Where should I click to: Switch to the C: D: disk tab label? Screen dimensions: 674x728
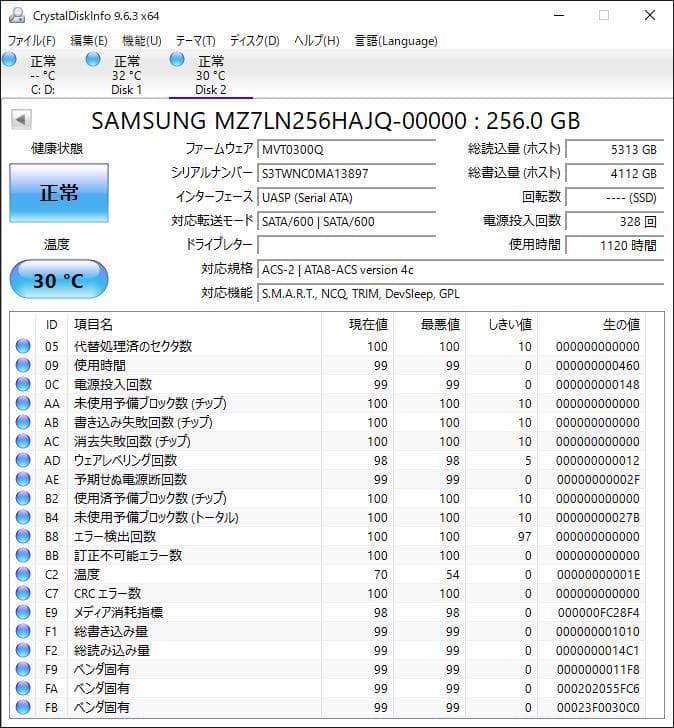[43, 90]
